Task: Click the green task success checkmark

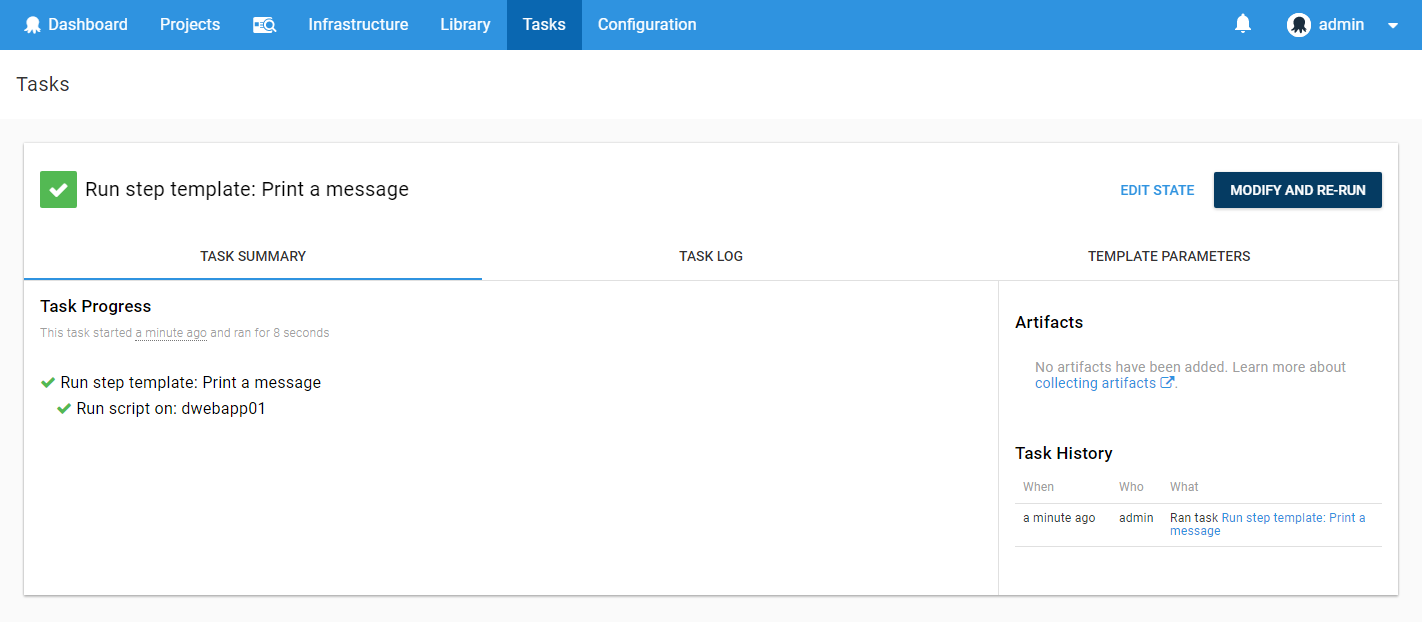Action: click(57, 189)
